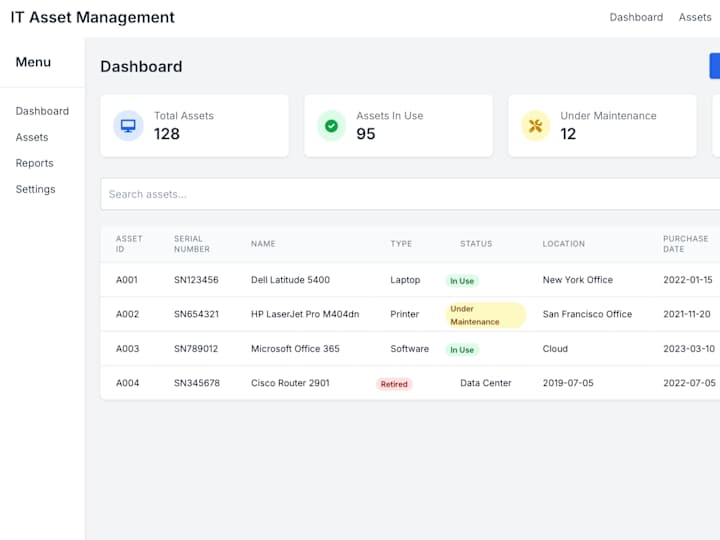Click the San Francisco Office location
The image size is (720, 540).
click(x=587, y=314)
